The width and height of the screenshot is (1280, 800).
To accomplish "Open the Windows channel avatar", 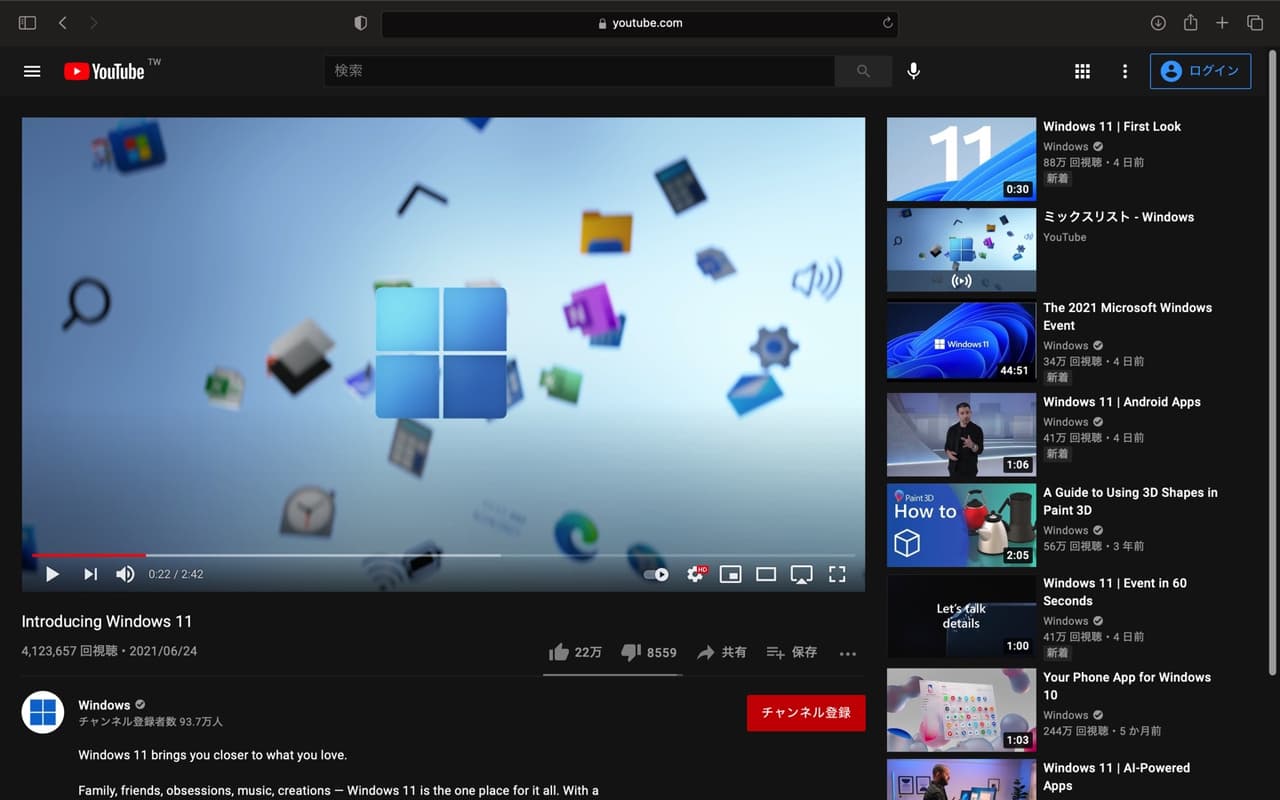I will [43, 712].
